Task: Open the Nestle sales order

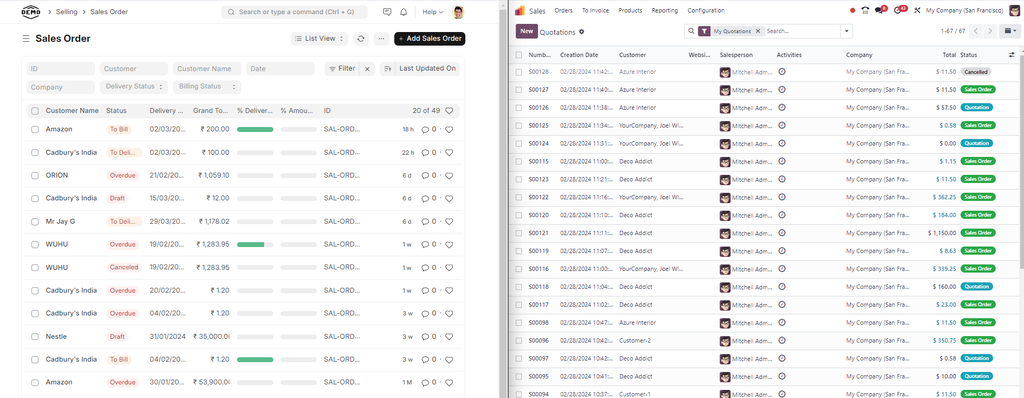Action: point(56,337)
